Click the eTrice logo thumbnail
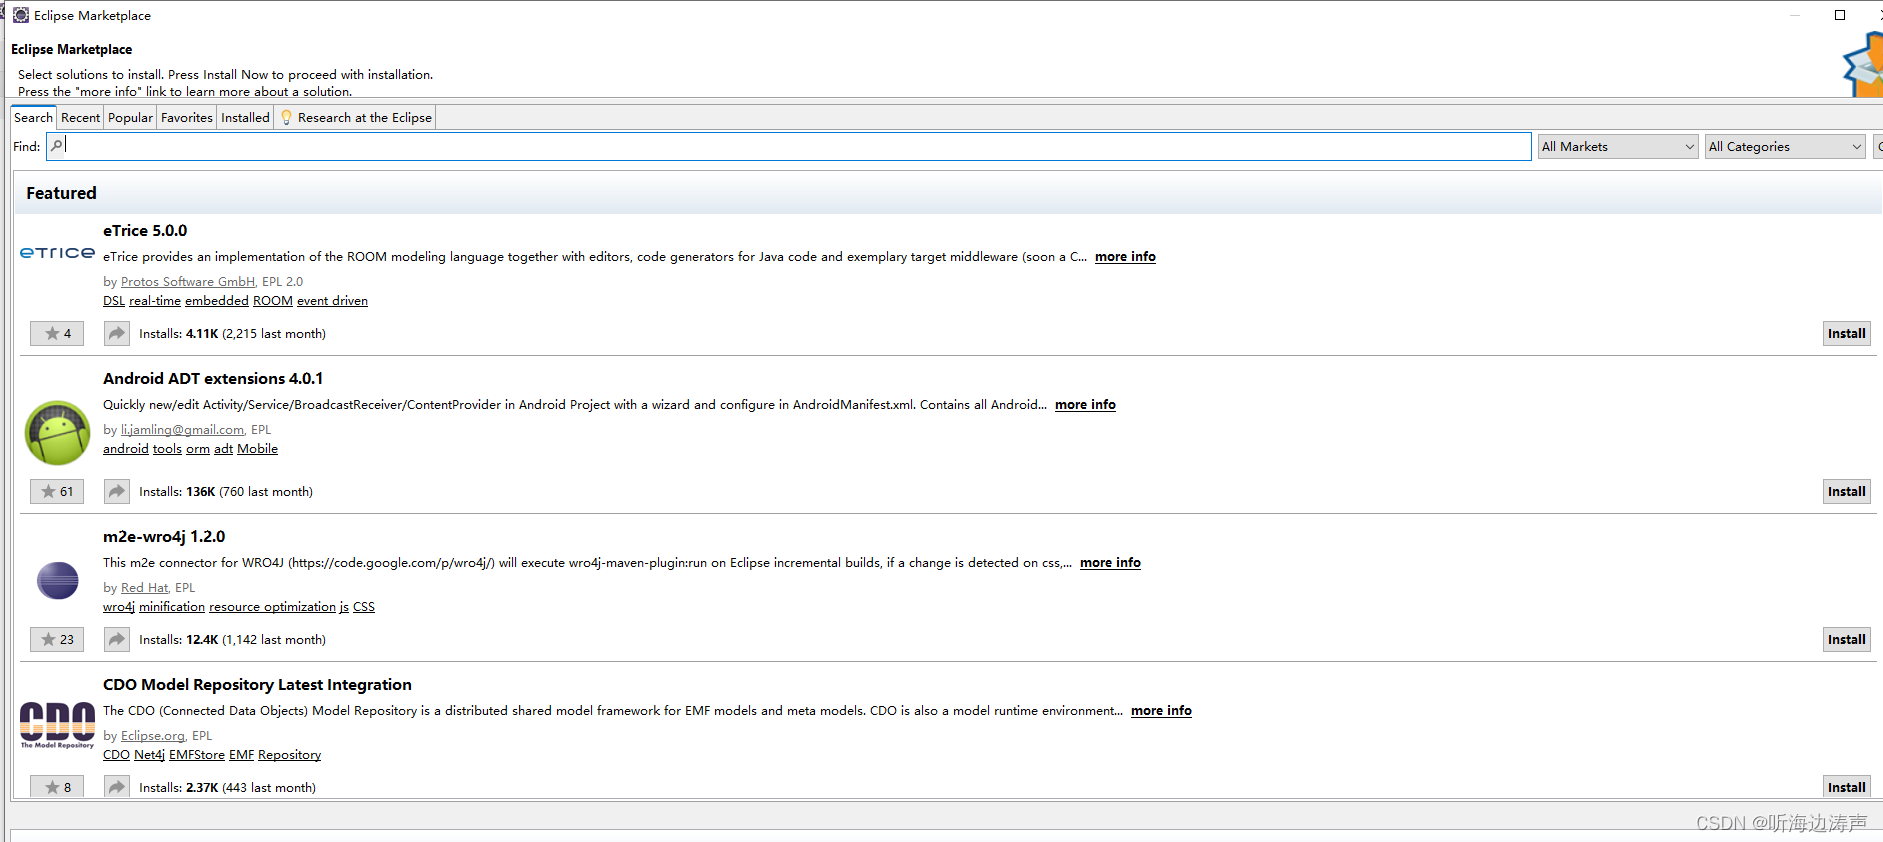This screenshot has width=1883, height=842. [57, 253]
